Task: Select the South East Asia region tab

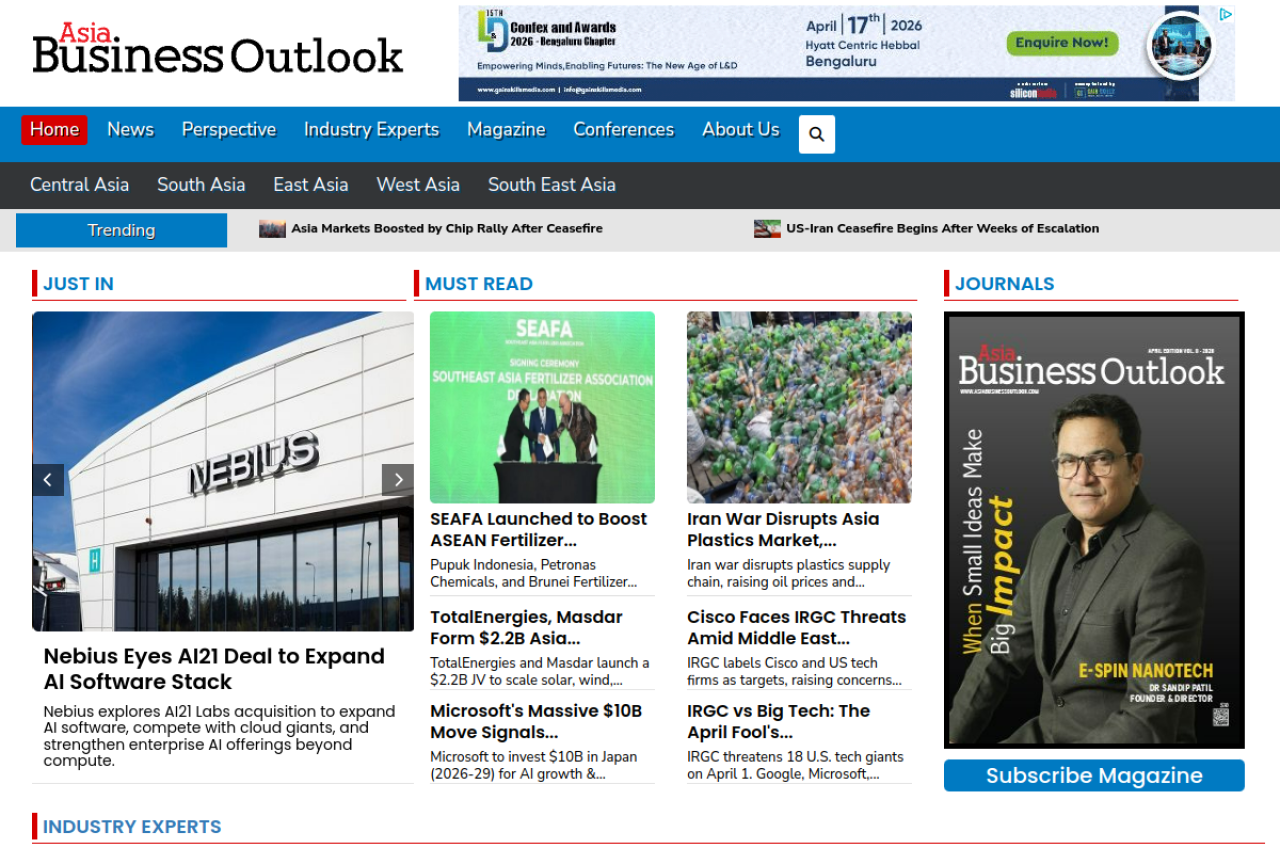Action: 551,185
